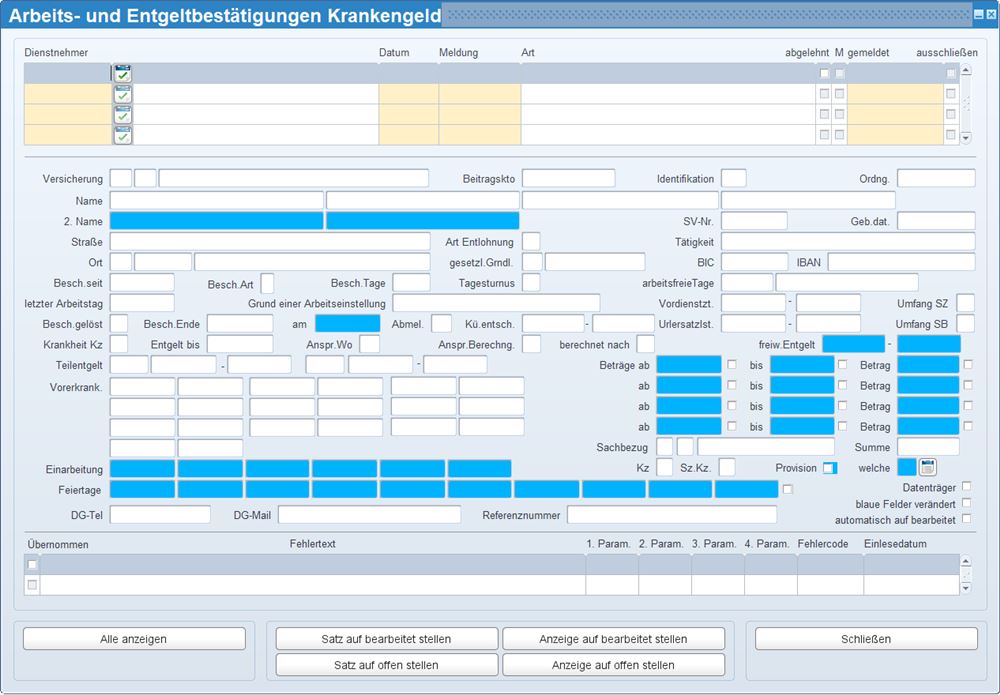Click Grund einer Arbeitseinstellung field
The width and height of the screenshot is (1000, 695).
click(x=496, y=303)
